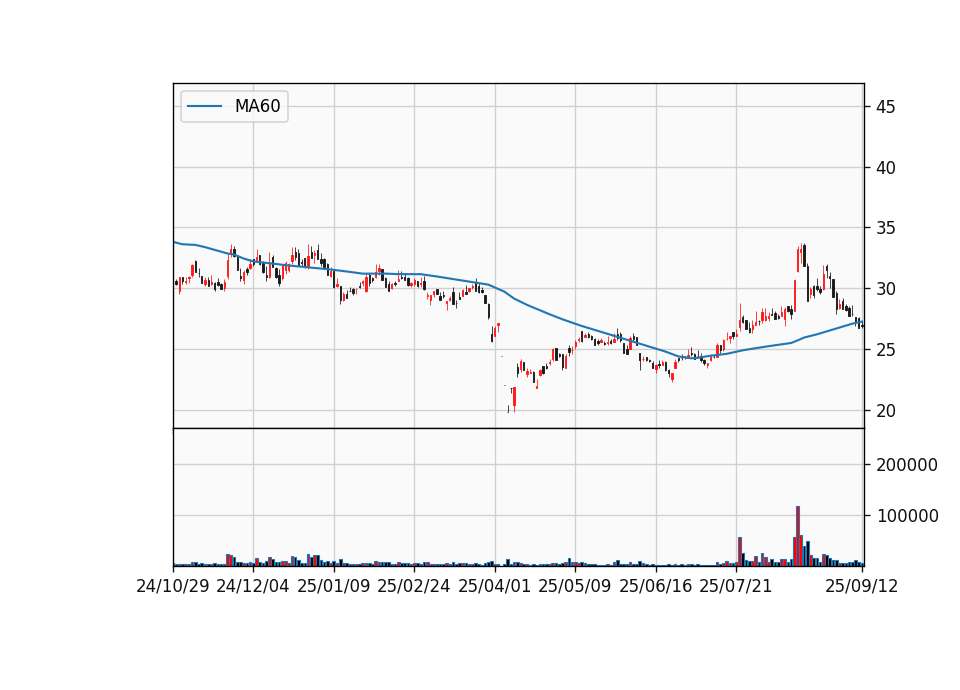Click the volume axis value 100000

point(907,516)
